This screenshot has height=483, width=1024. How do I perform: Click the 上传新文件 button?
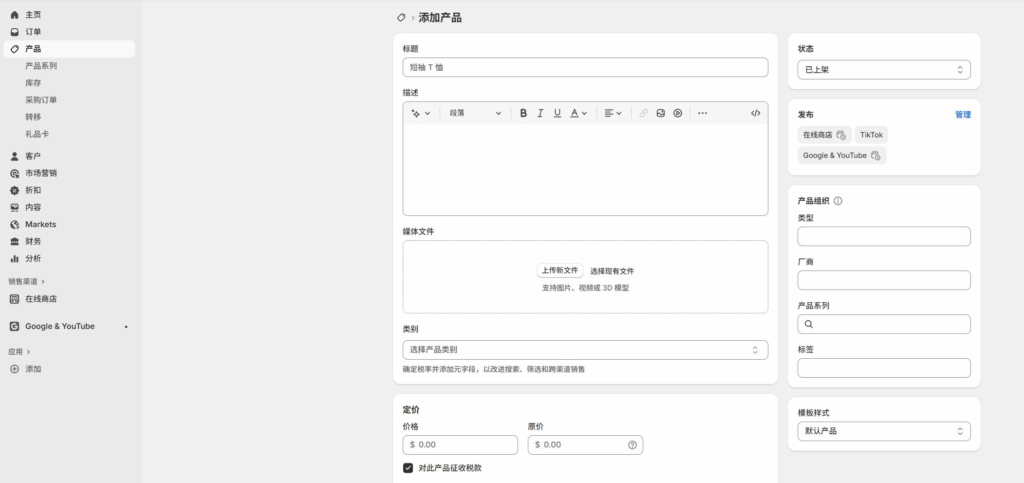560,271
